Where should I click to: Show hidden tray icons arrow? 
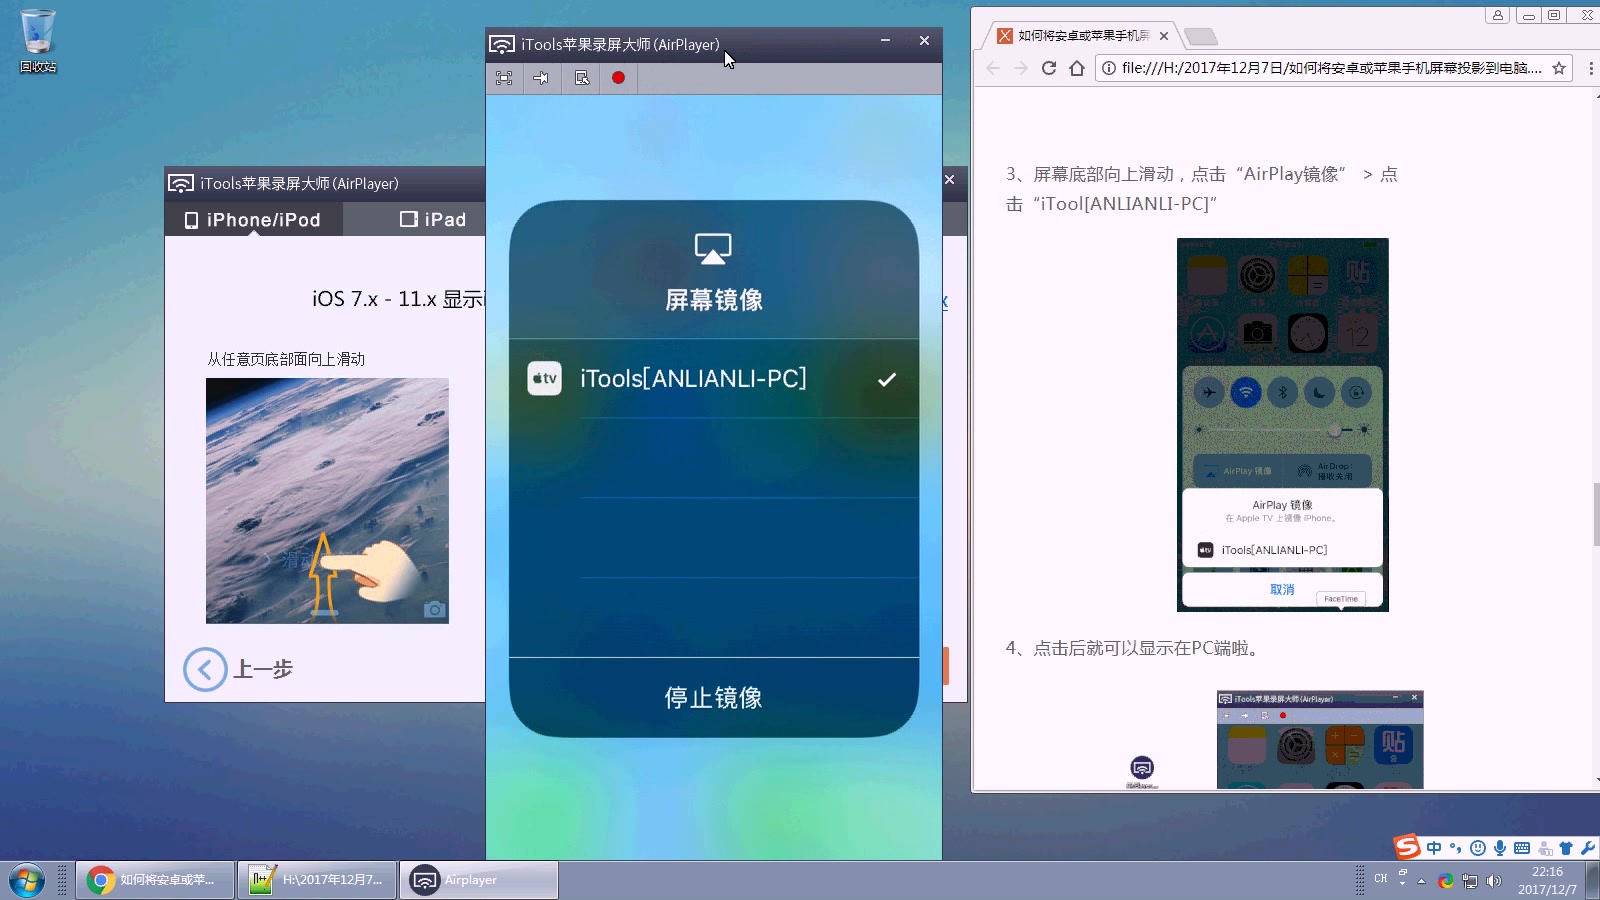point(1421,881)
